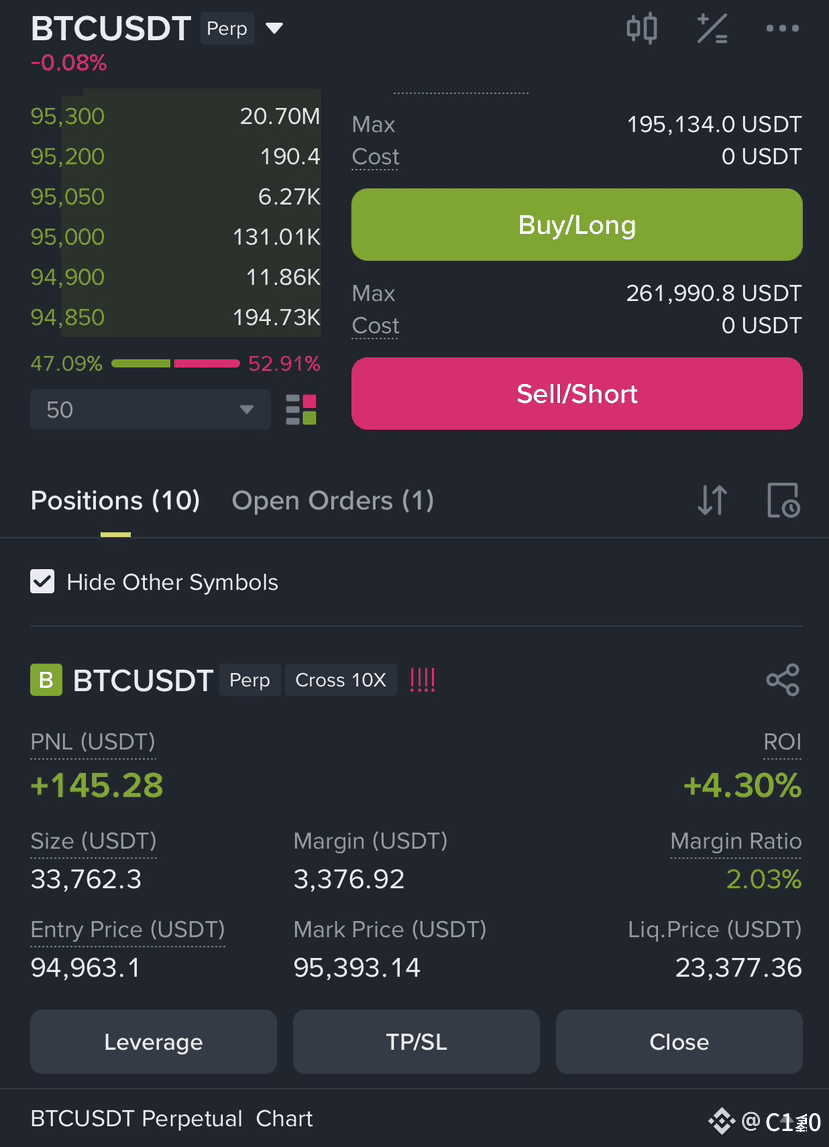Screen dimensions: 829x1147
Task: Click the sort positions arrows icon
Action: tap(712, 500)
